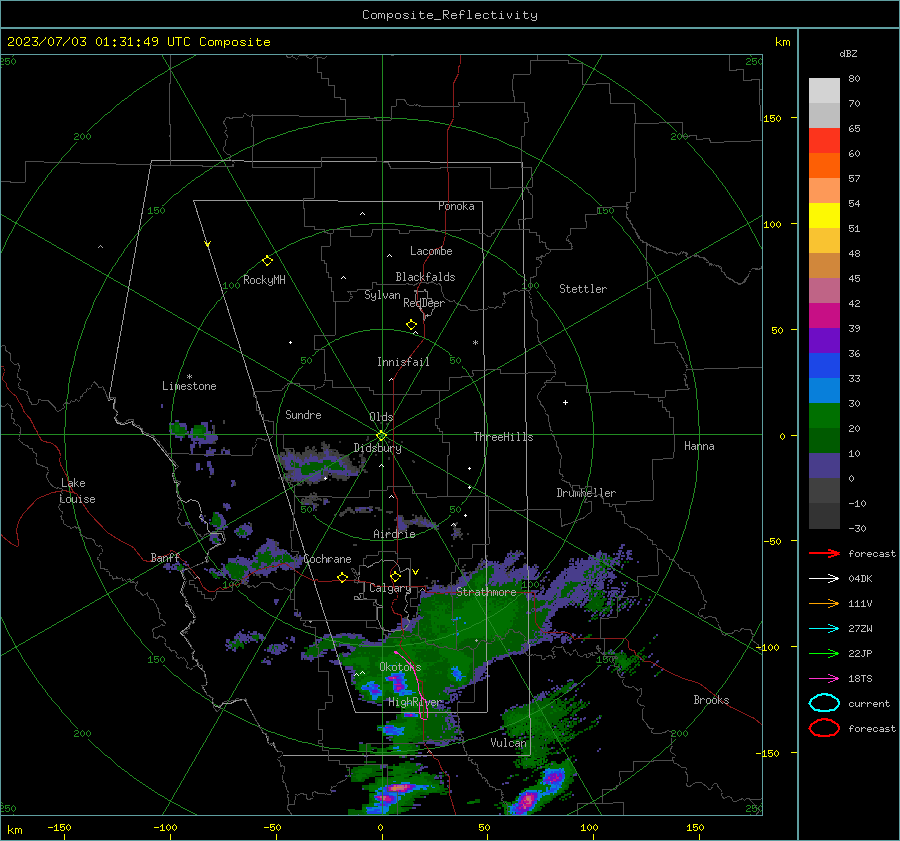
Task: Click the 65 dBZ red color swatch
Action: [824, 140]
